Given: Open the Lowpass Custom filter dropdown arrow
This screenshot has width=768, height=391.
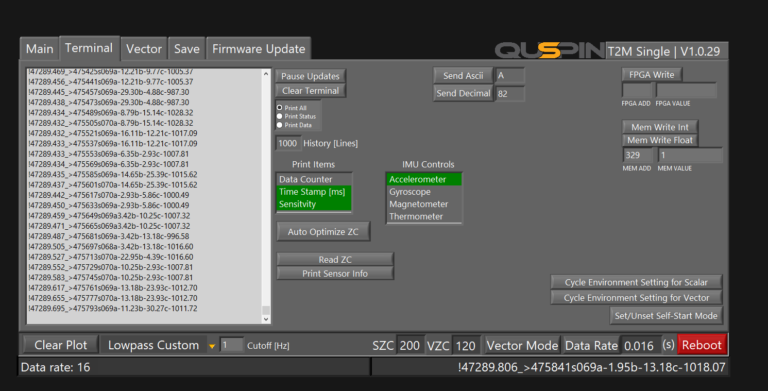Looking at the screenshot, I should (x=212, y=346).
